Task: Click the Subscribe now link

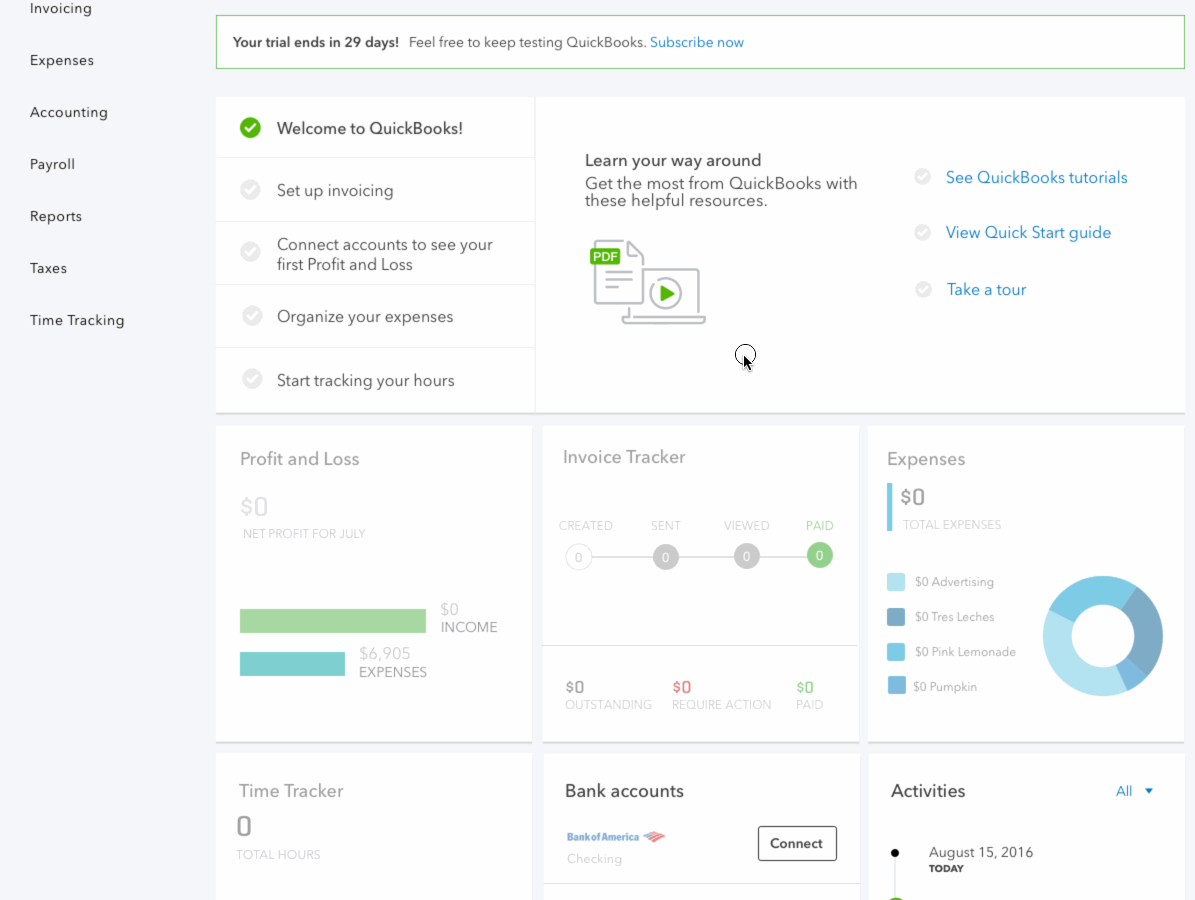Action: pyautogui.click(x=697, y=43)
